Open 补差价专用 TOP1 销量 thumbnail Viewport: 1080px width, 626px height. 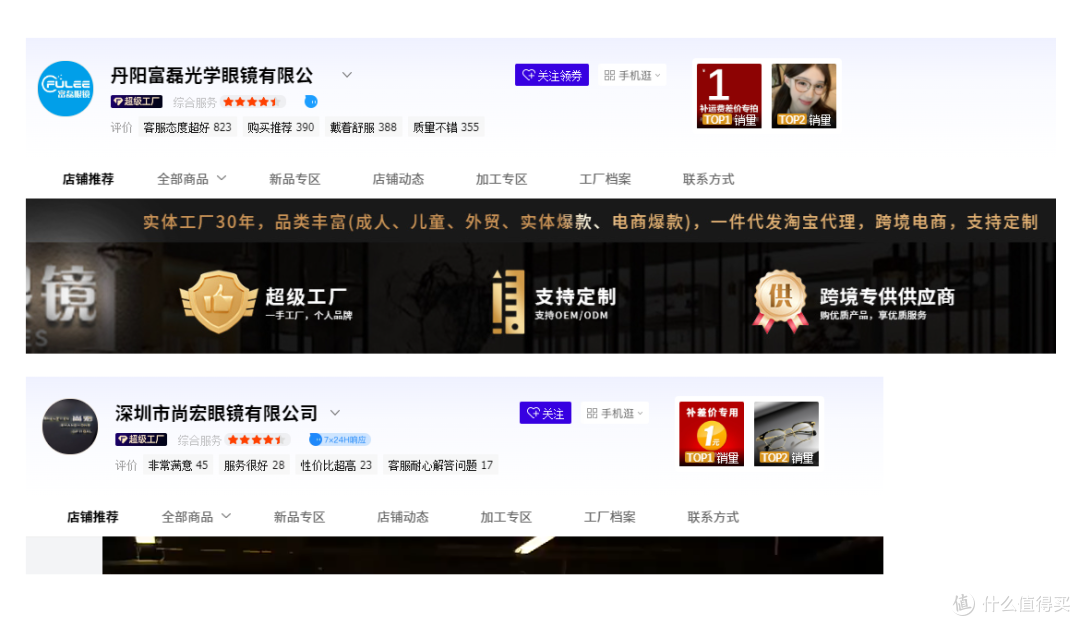712,434
